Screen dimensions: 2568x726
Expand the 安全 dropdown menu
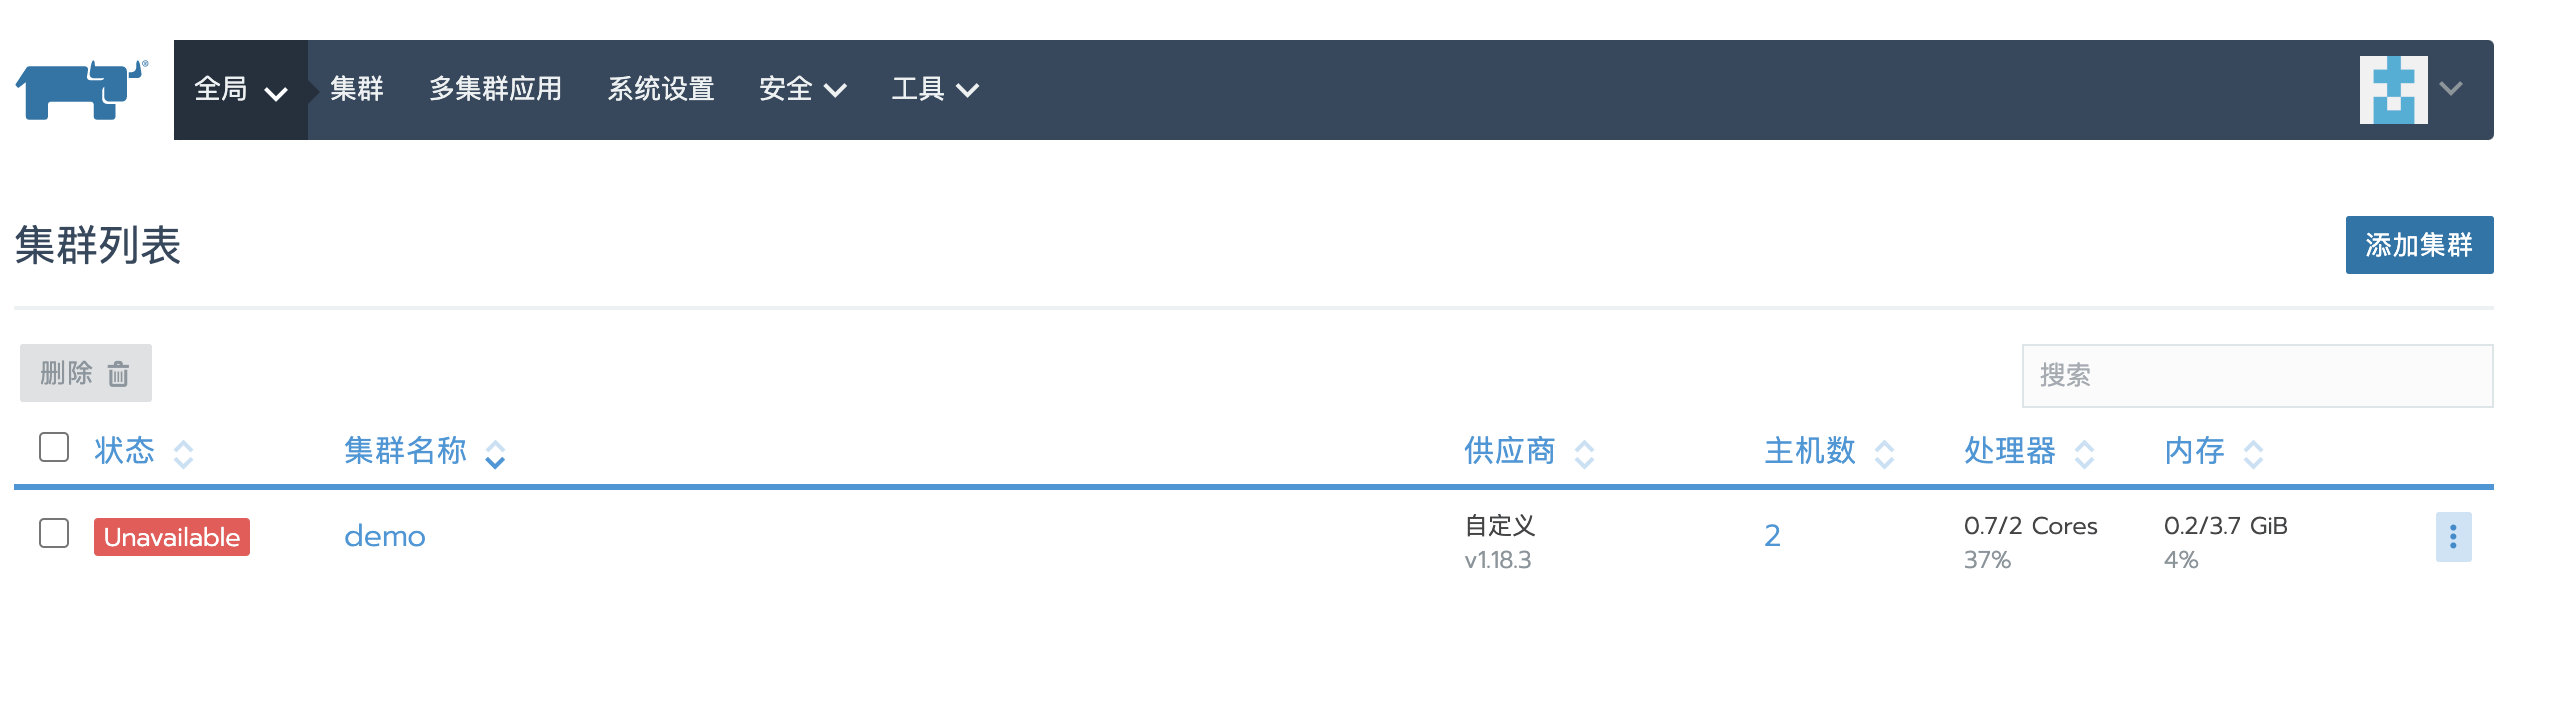point(803,90)
